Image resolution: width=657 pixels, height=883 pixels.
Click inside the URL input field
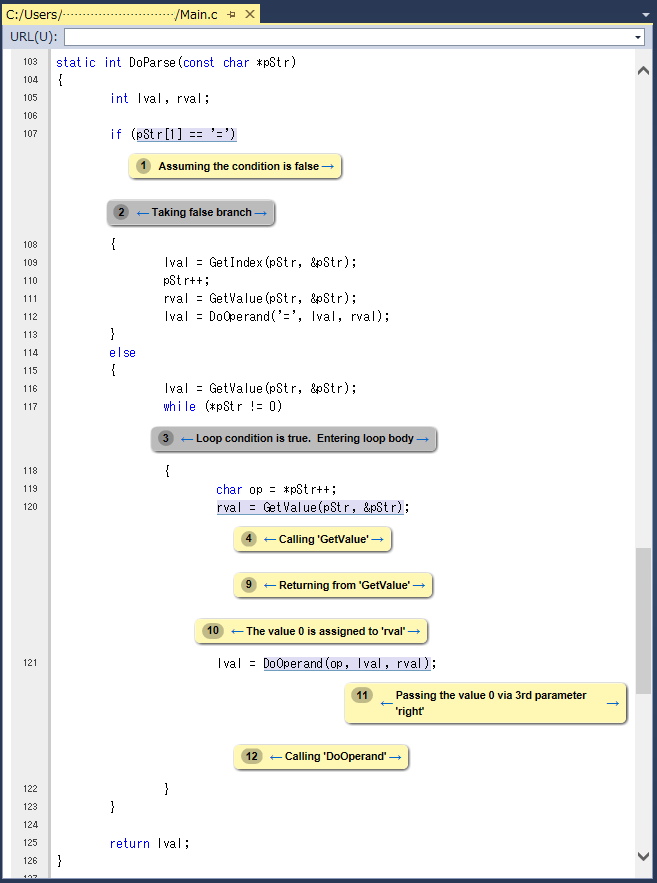pyautogui.click(x=350, y=37)
